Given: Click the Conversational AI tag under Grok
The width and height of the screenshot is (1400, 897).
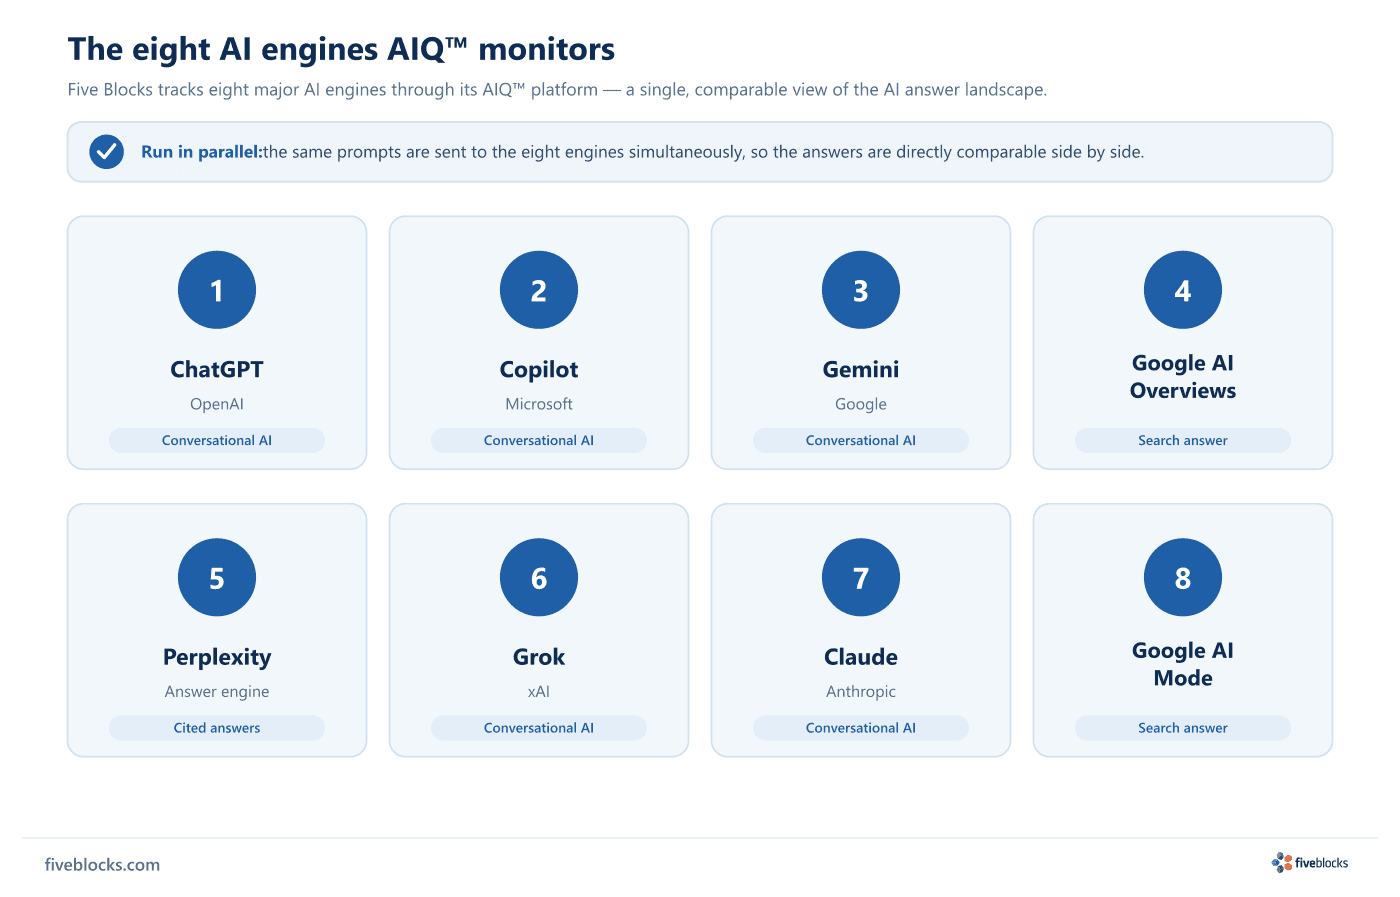Looking at the screenshot, I should pyautogui.click(x=539, y=728).
